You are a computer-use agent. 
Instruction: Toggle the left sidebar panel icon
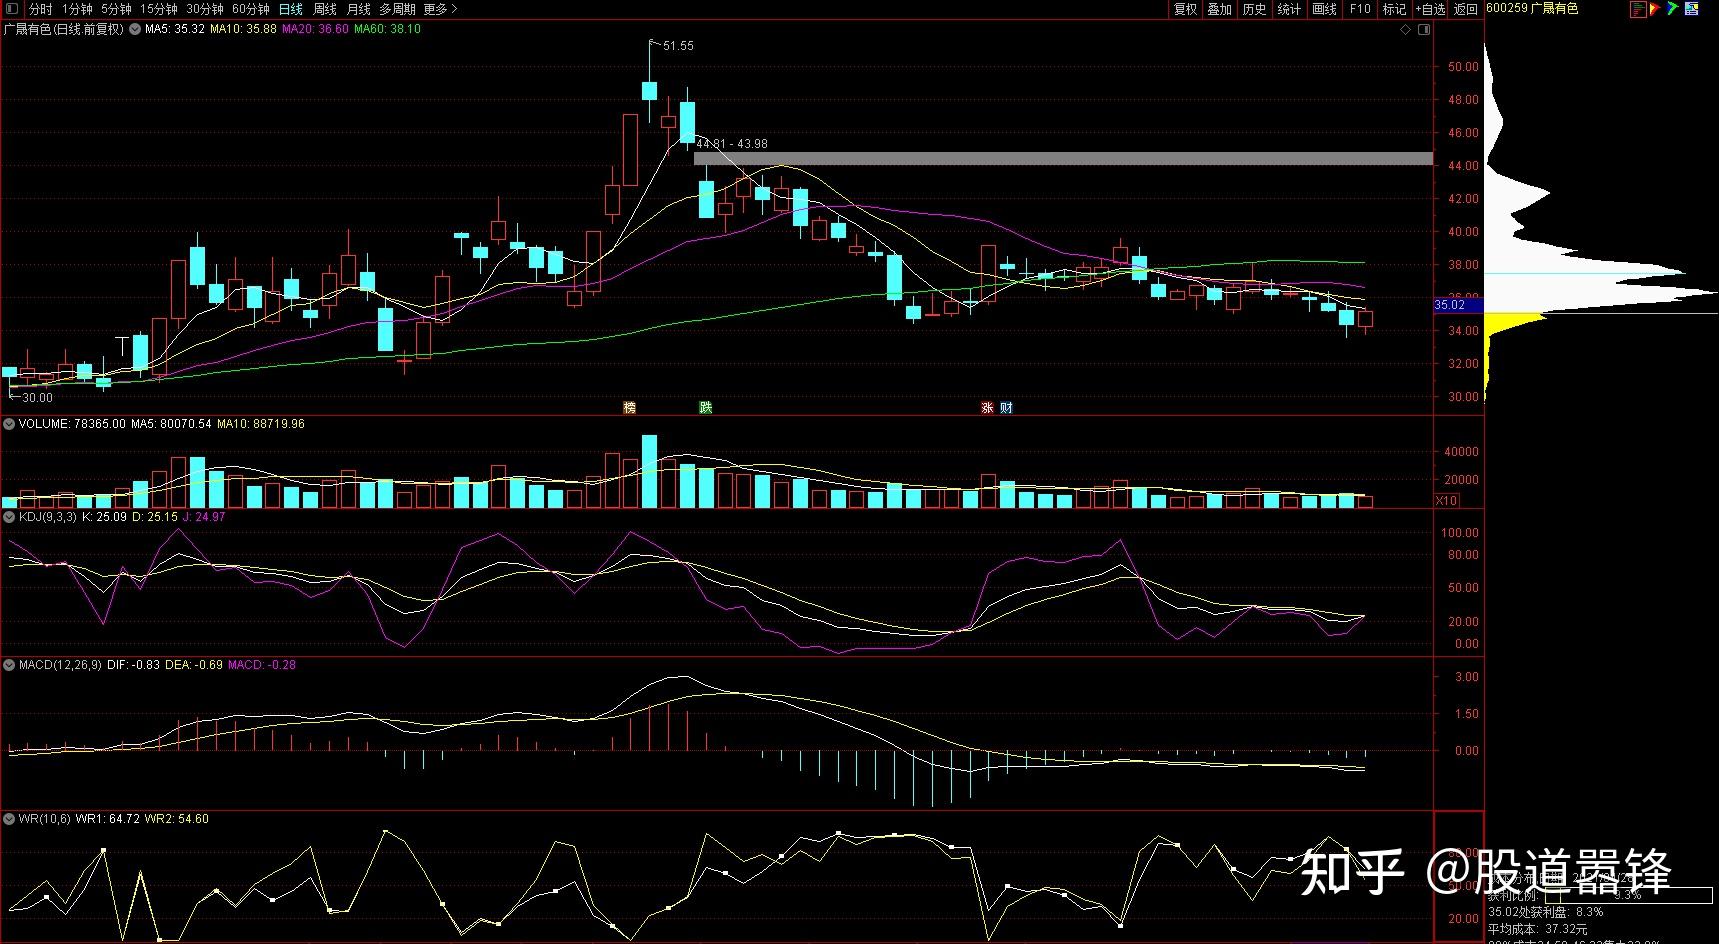(11, 9)
